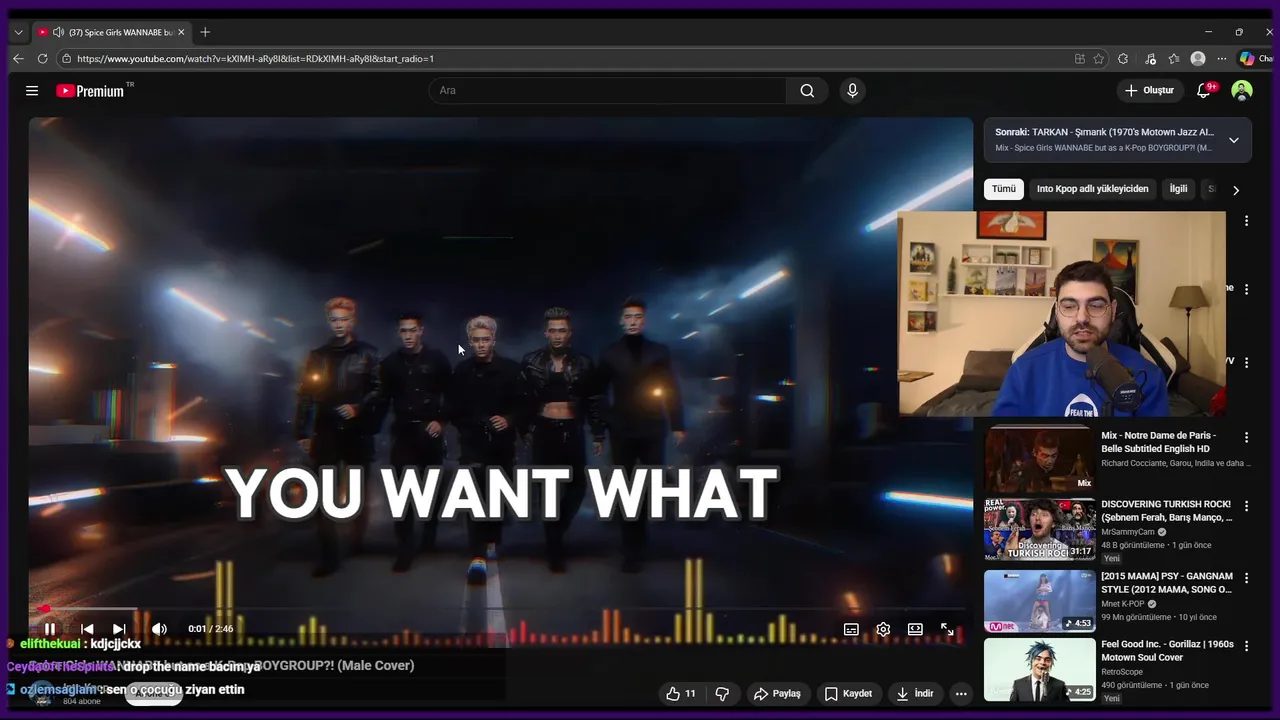Image resolution: width=1280 pixels, height=720 pixels.
Task: Open options for Discovering Turkish Rock video
Action: (1246, 506)
